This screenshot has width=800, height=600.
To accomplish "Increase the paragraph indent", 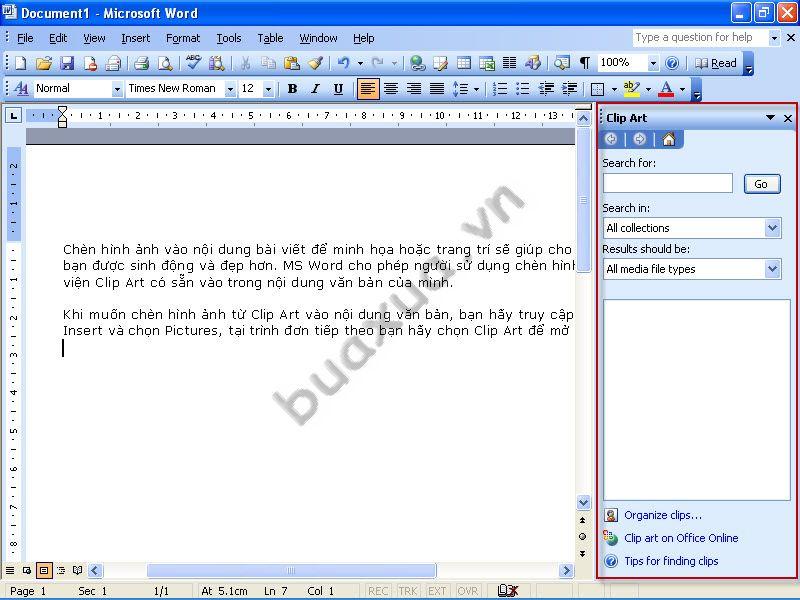I will pos(569,89).
